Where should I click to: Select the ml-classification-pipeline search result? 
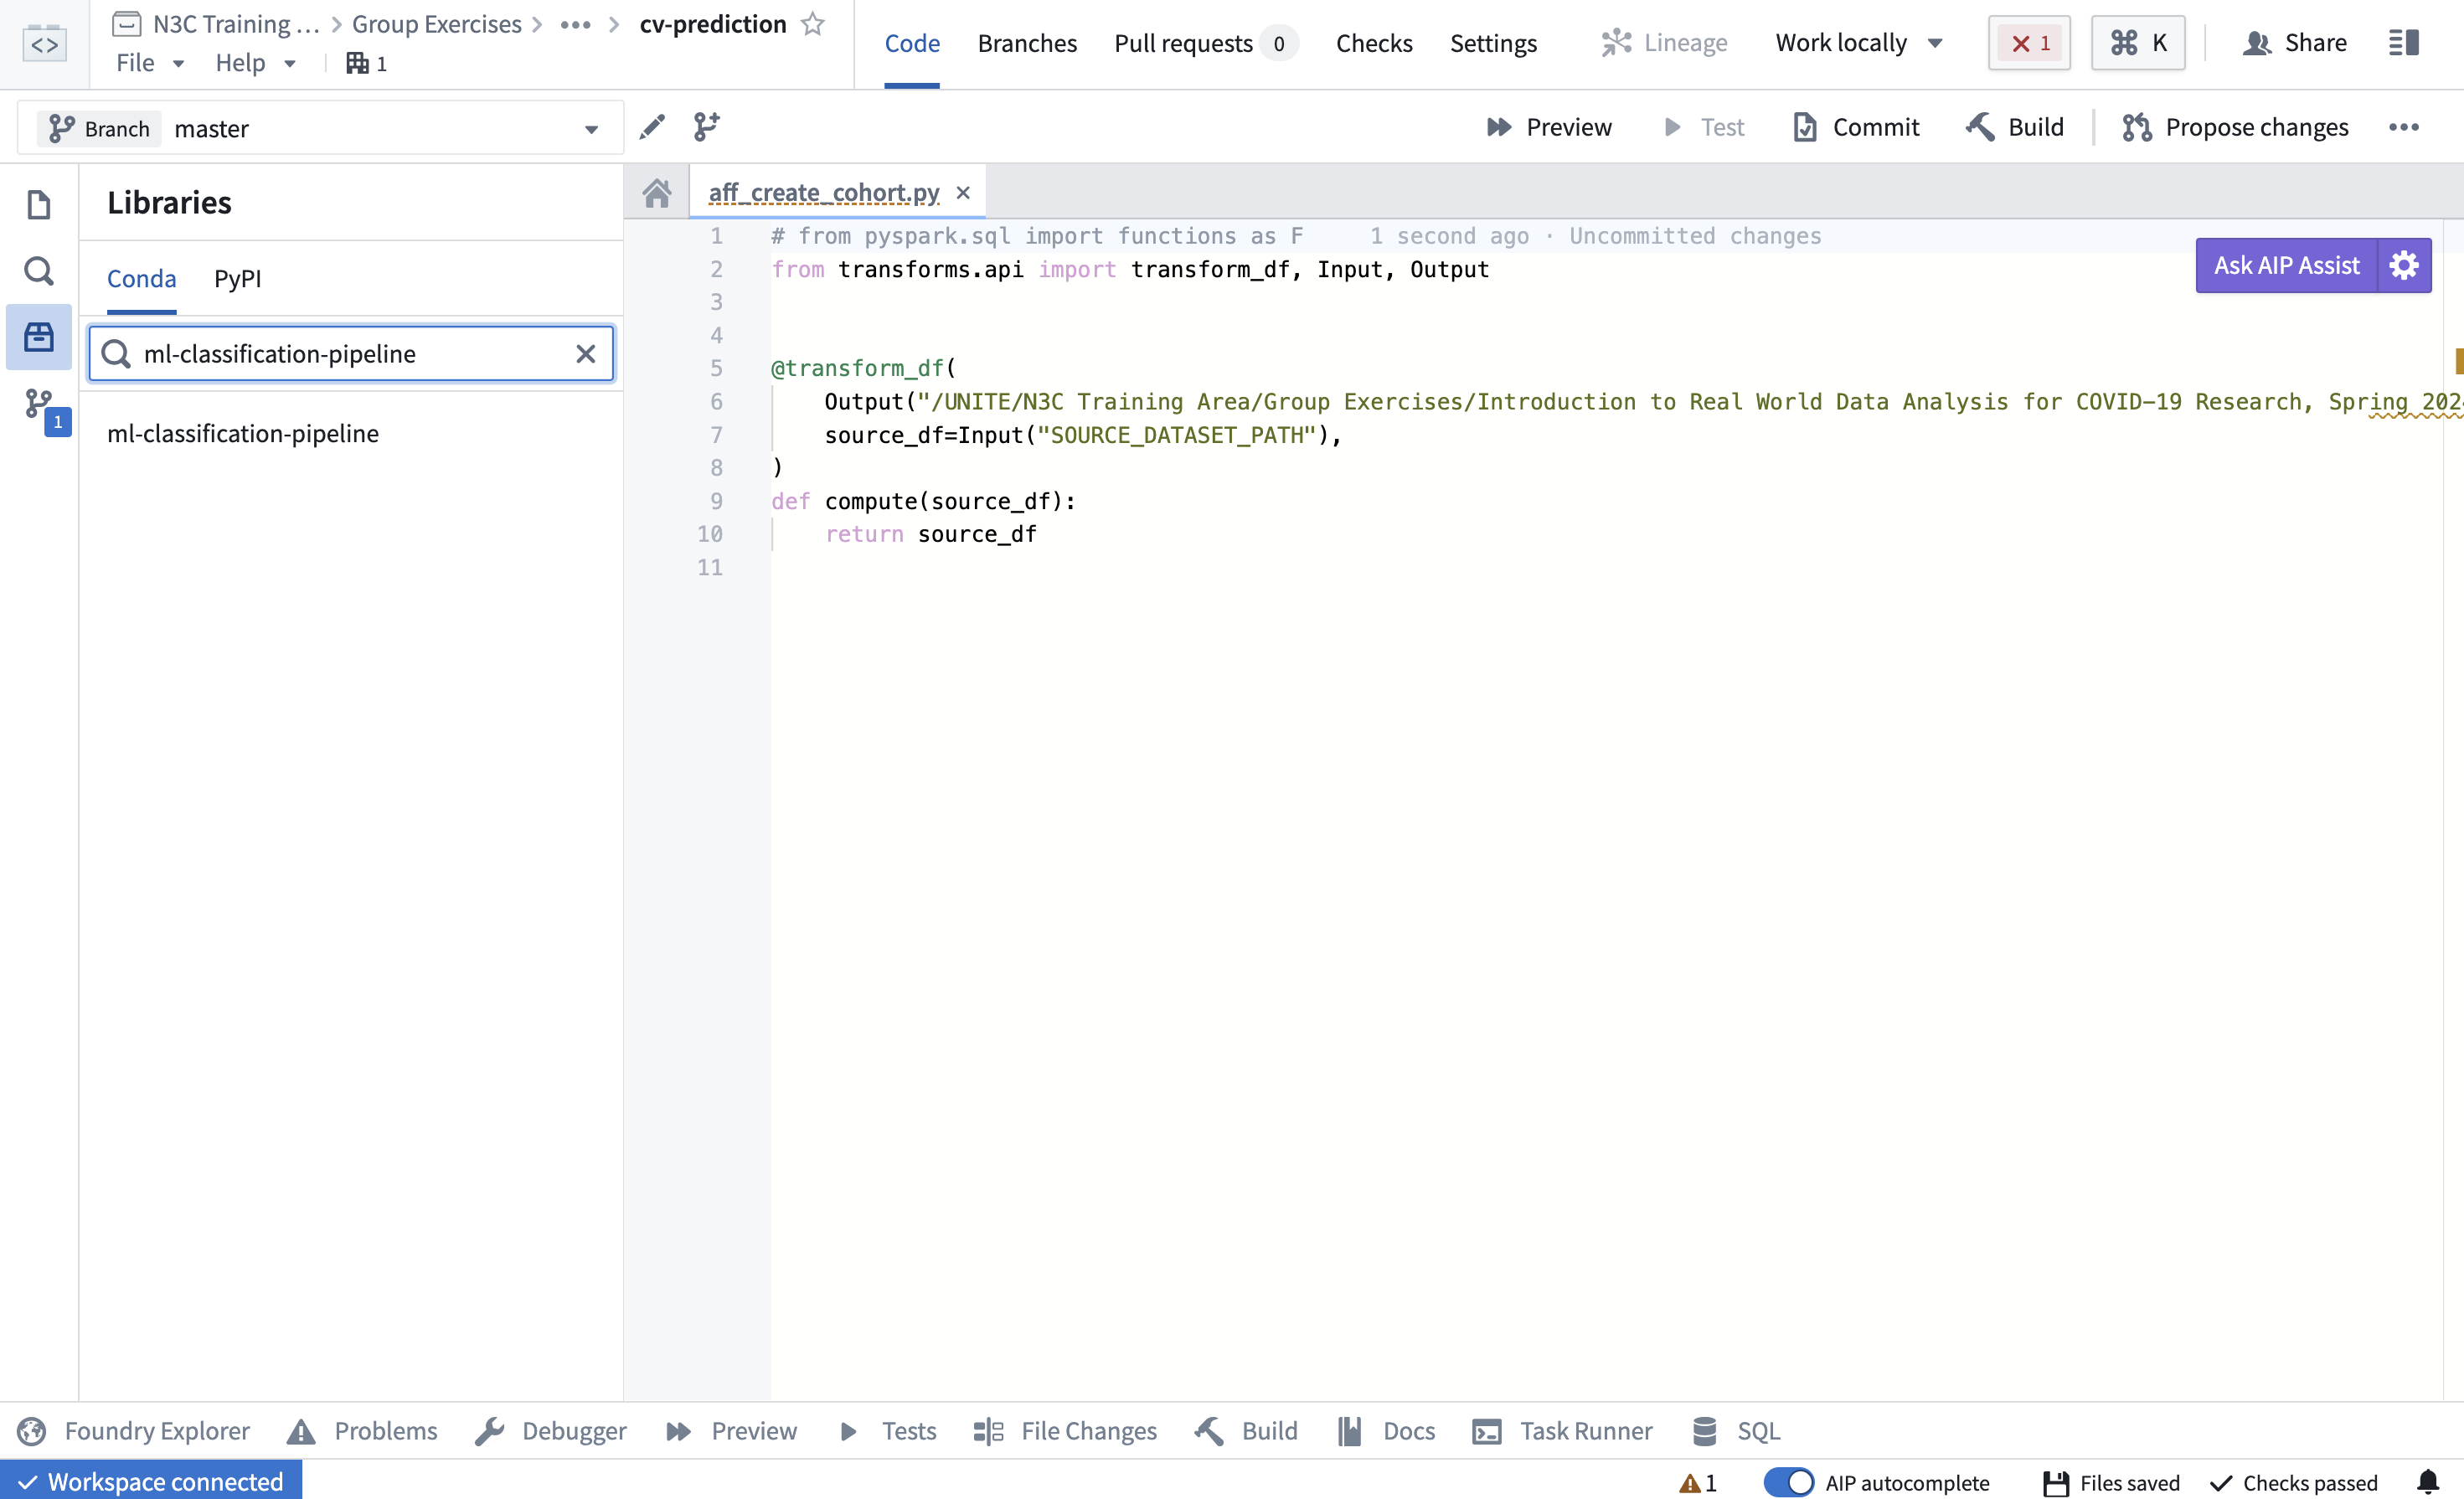243,433
